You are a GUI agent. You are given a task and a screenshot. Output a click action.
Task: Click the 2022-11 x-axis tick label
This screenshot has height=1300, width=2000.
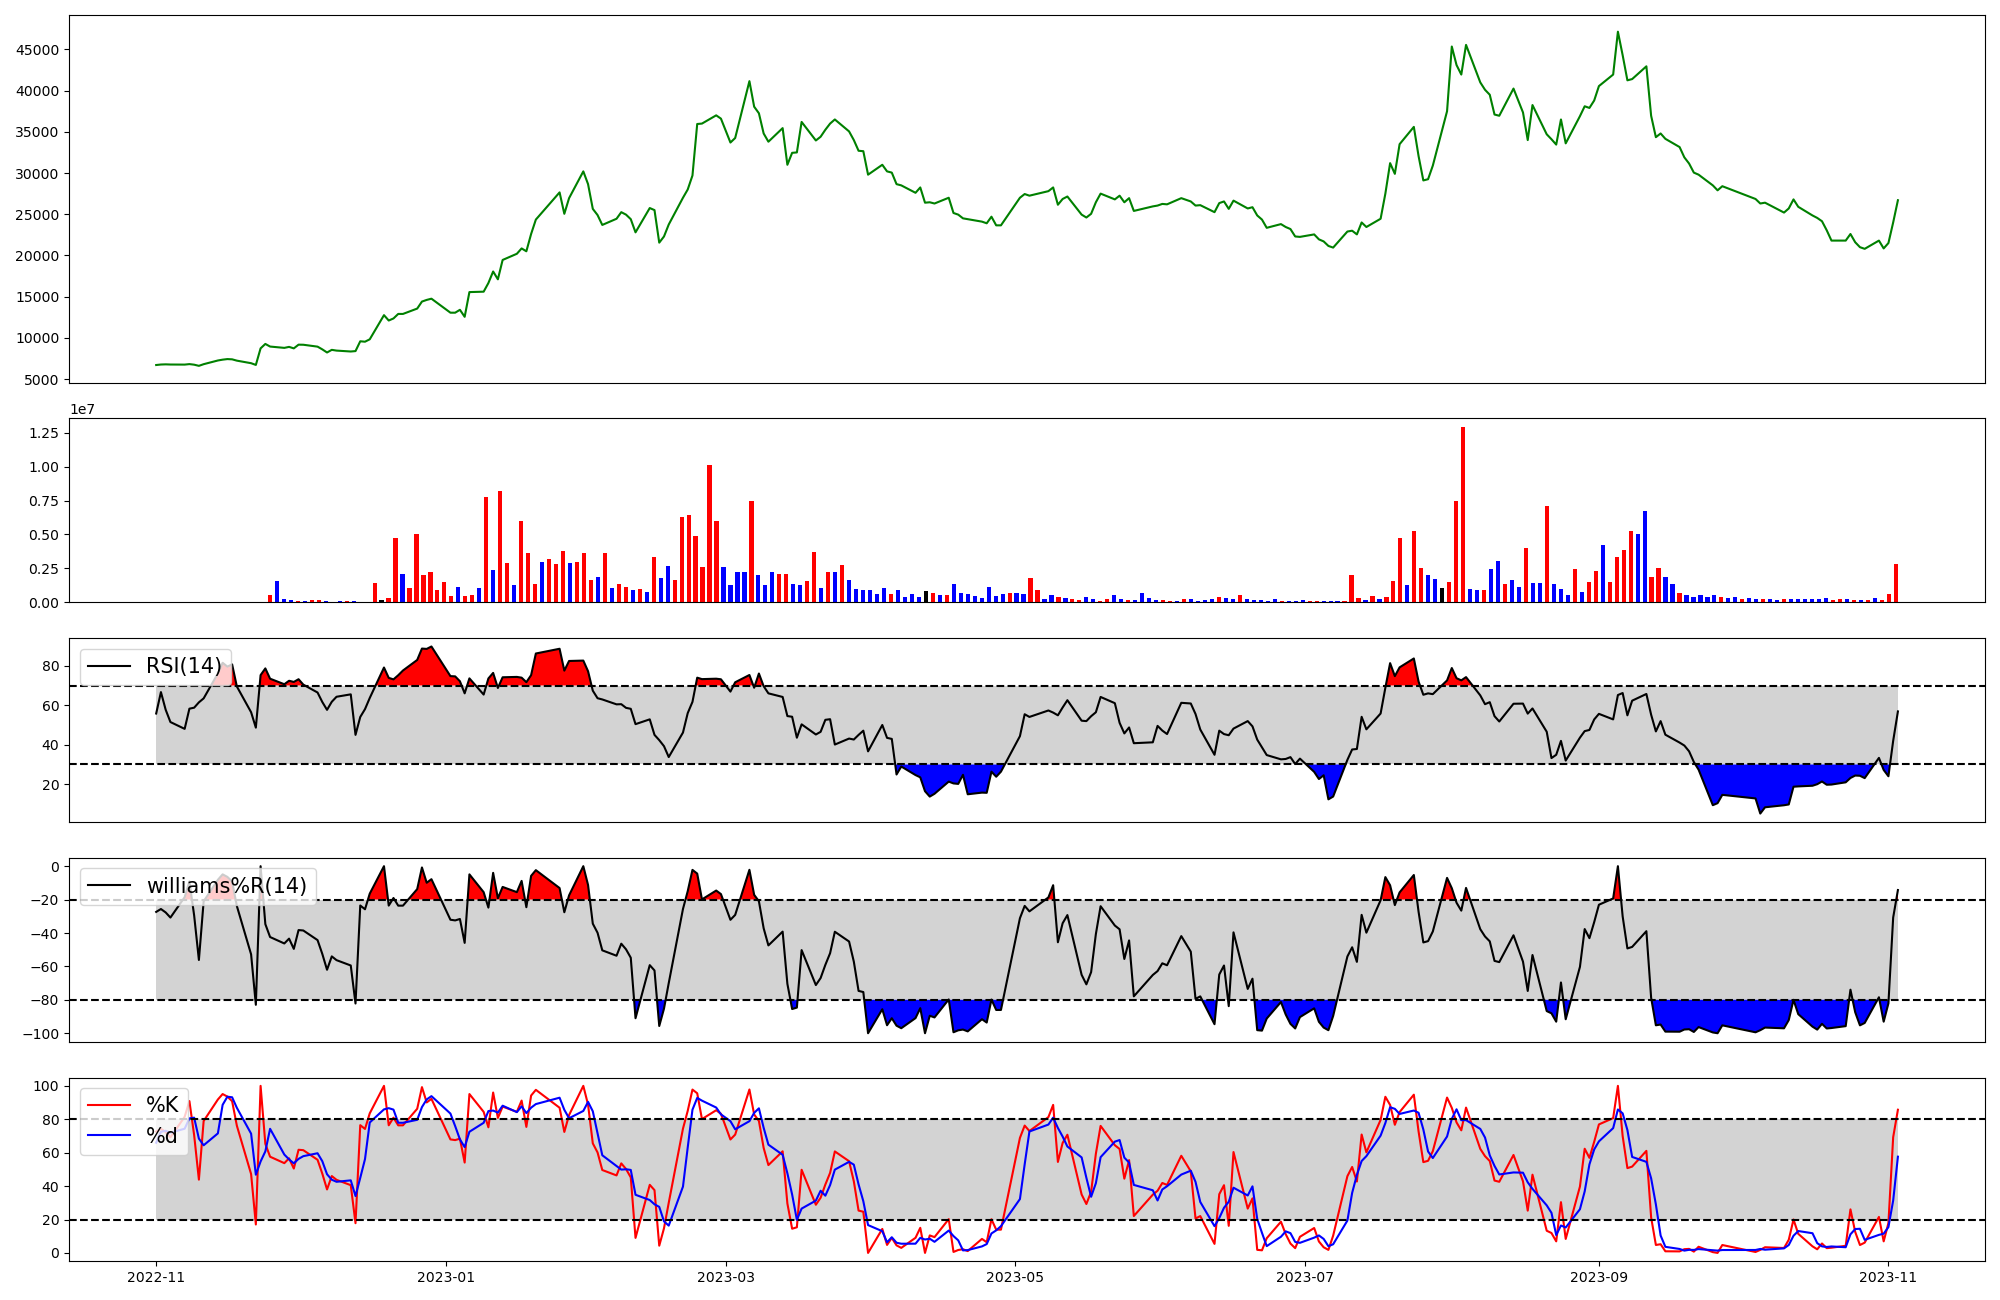pyautogui.click(x=156, y=1277)
